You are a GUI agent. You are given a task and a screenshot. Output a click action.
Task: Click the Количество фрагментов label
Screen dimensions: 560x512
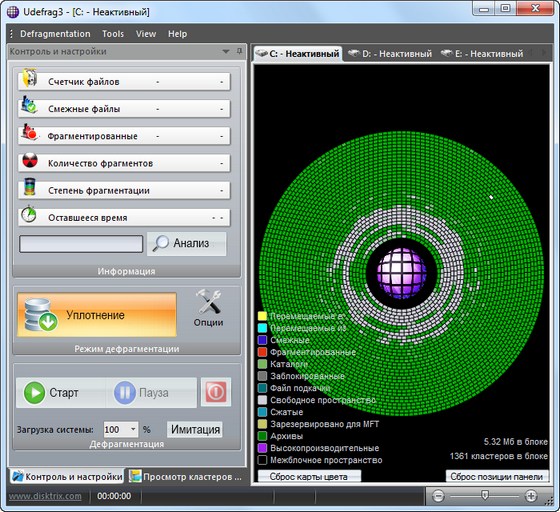click(100, 164)
